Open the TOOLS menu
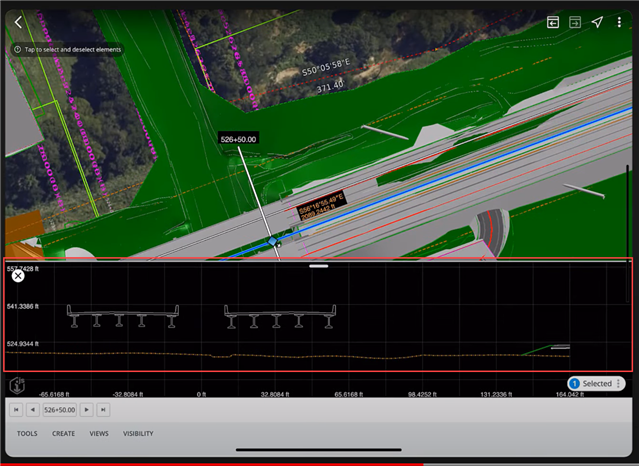This screenshot has width=639, height=466. click(27, 434)
